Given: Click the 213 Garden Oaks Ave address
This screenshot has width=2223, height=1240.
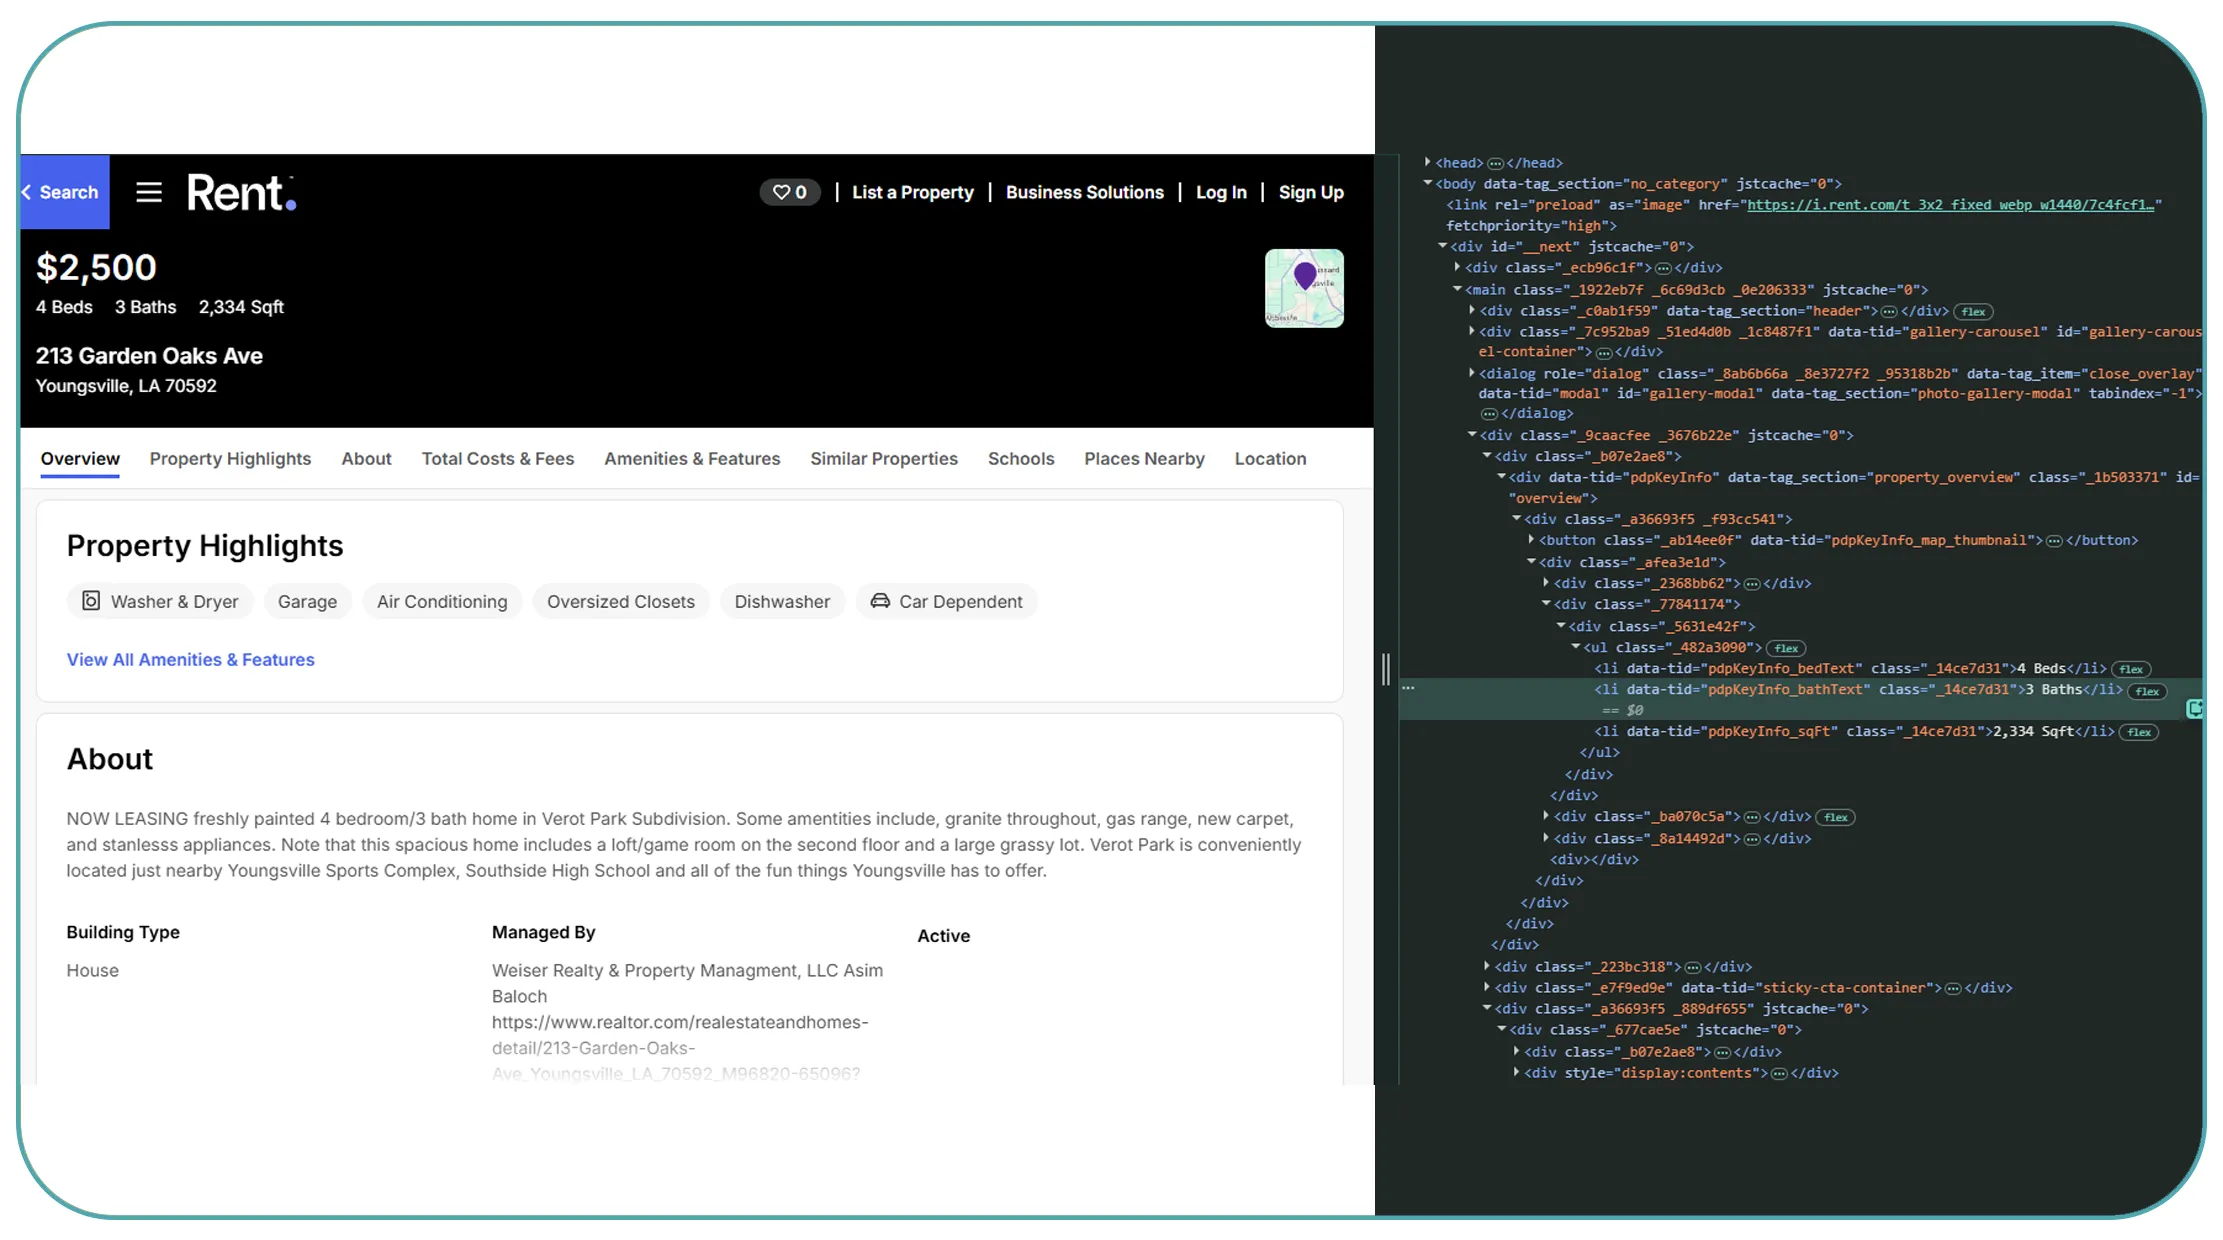Looking at the screenshot, I should [149, 356].
